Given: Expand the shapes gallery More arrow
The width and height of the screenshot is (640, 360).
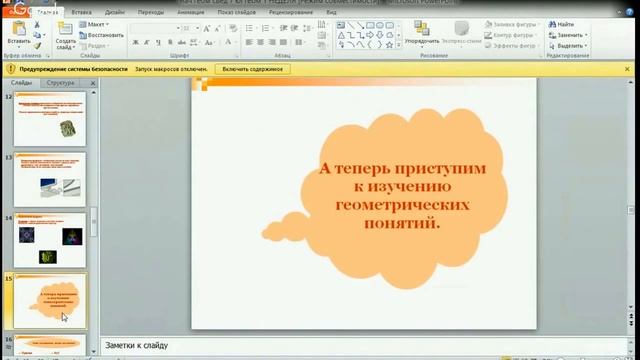Looking at the screenshot, I should coord(399,45).
